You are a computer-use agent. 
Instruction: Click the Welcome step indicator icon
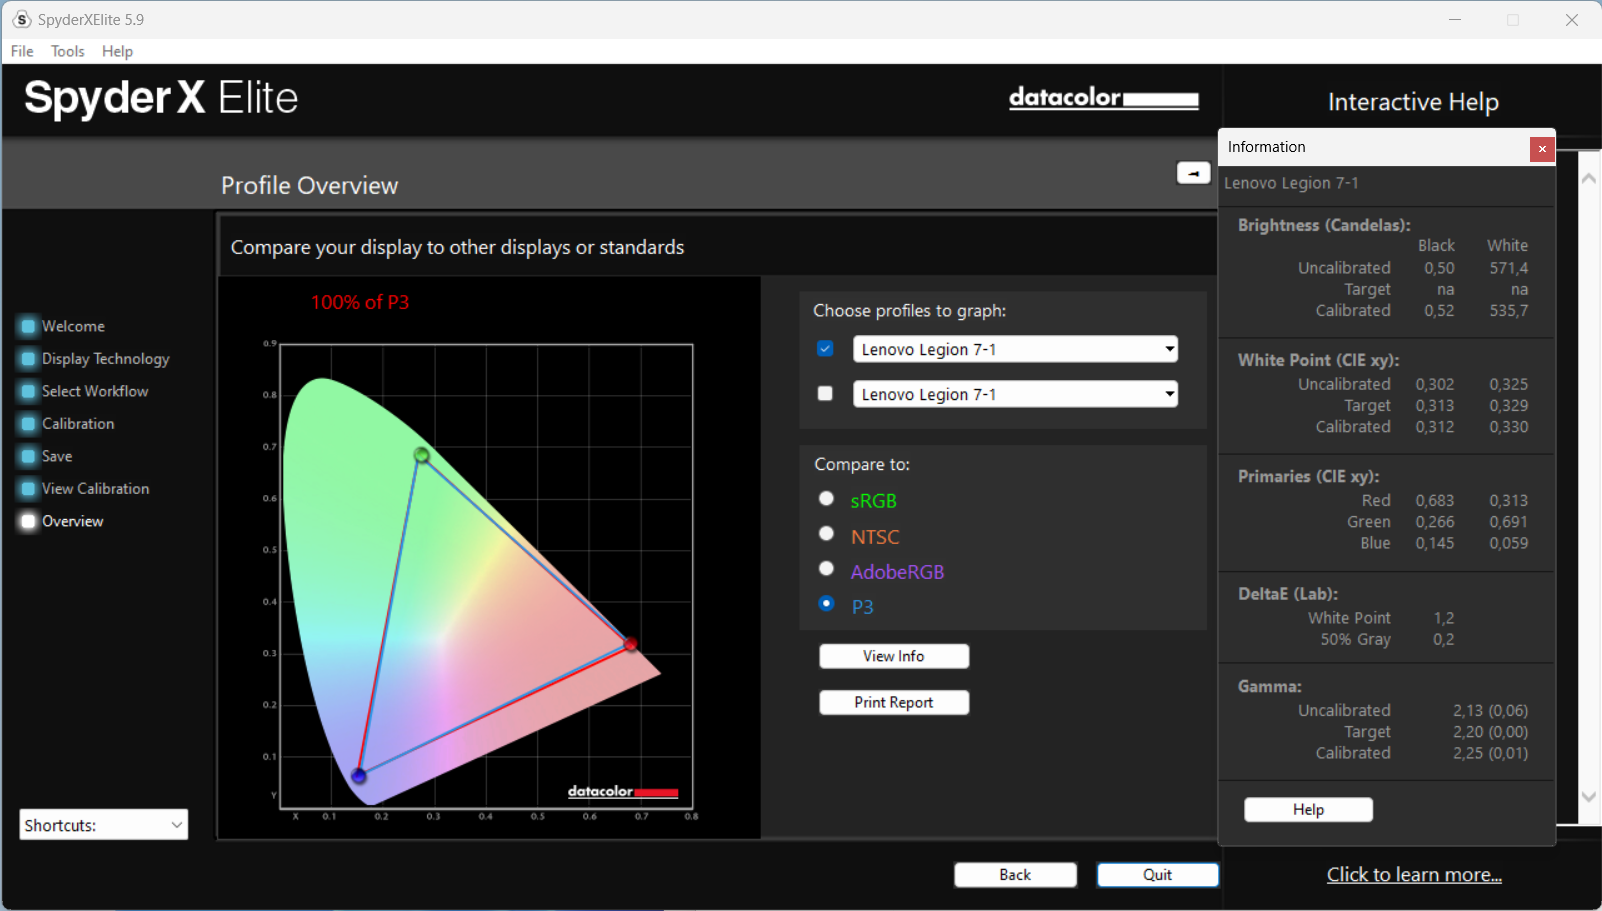[28, 326]
